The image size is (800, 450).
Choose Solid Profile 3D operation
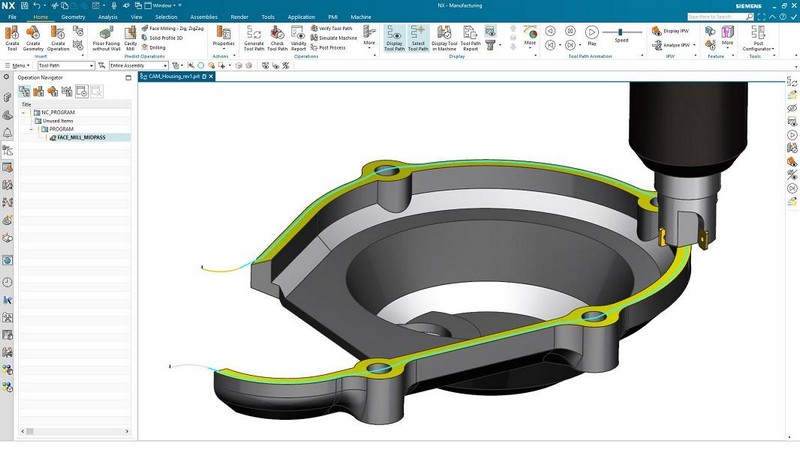pos(162,38)
